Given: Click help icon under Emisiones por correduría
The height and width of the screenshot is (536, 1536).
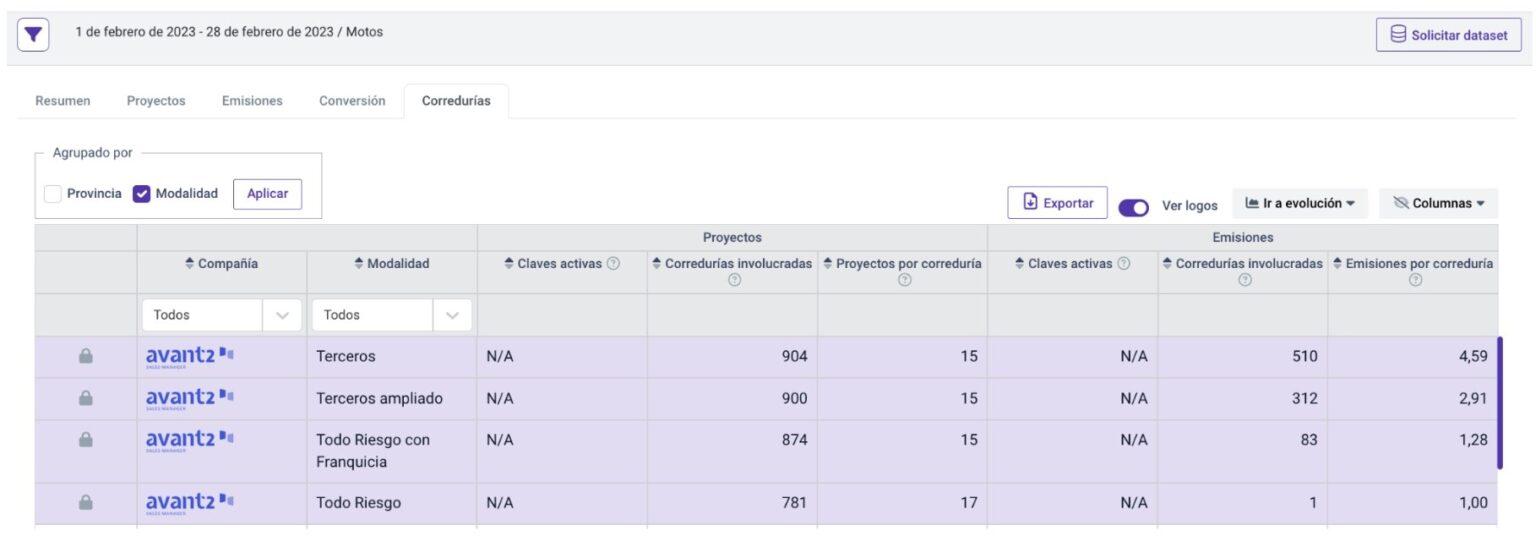Looking at the screenshot, I should [x=1414, y=280].
